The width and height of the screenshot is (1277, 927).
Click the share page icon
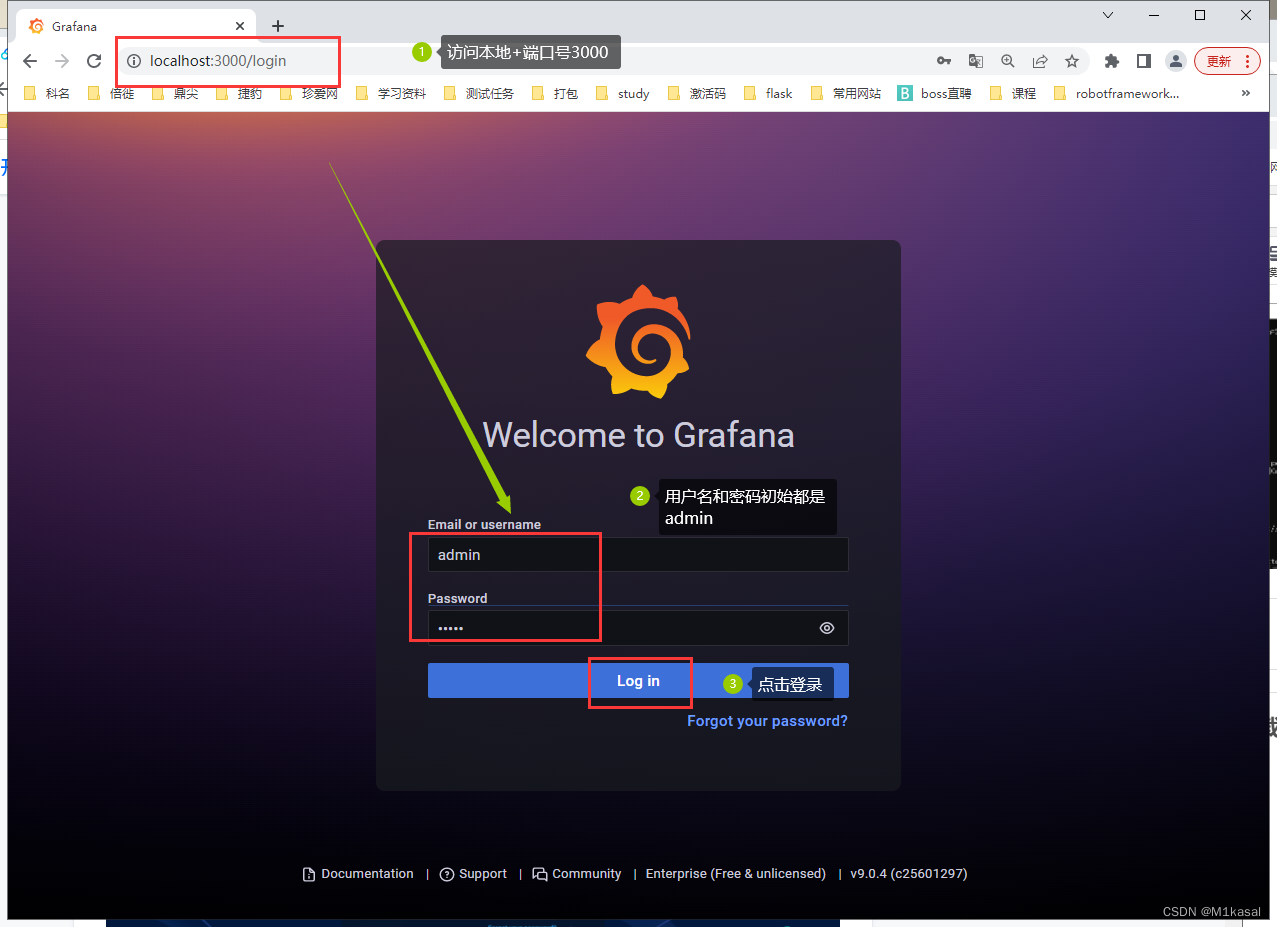click(x=1040, y=61)
